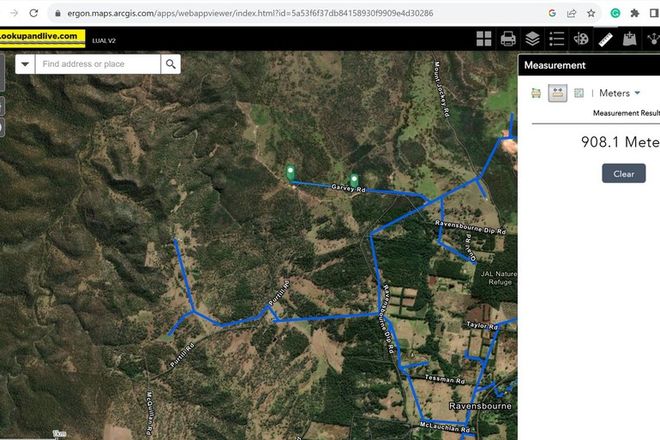Click the search magnifier button
The width and height of the screenshot is (660, 440).
click(x=170, y=64)
